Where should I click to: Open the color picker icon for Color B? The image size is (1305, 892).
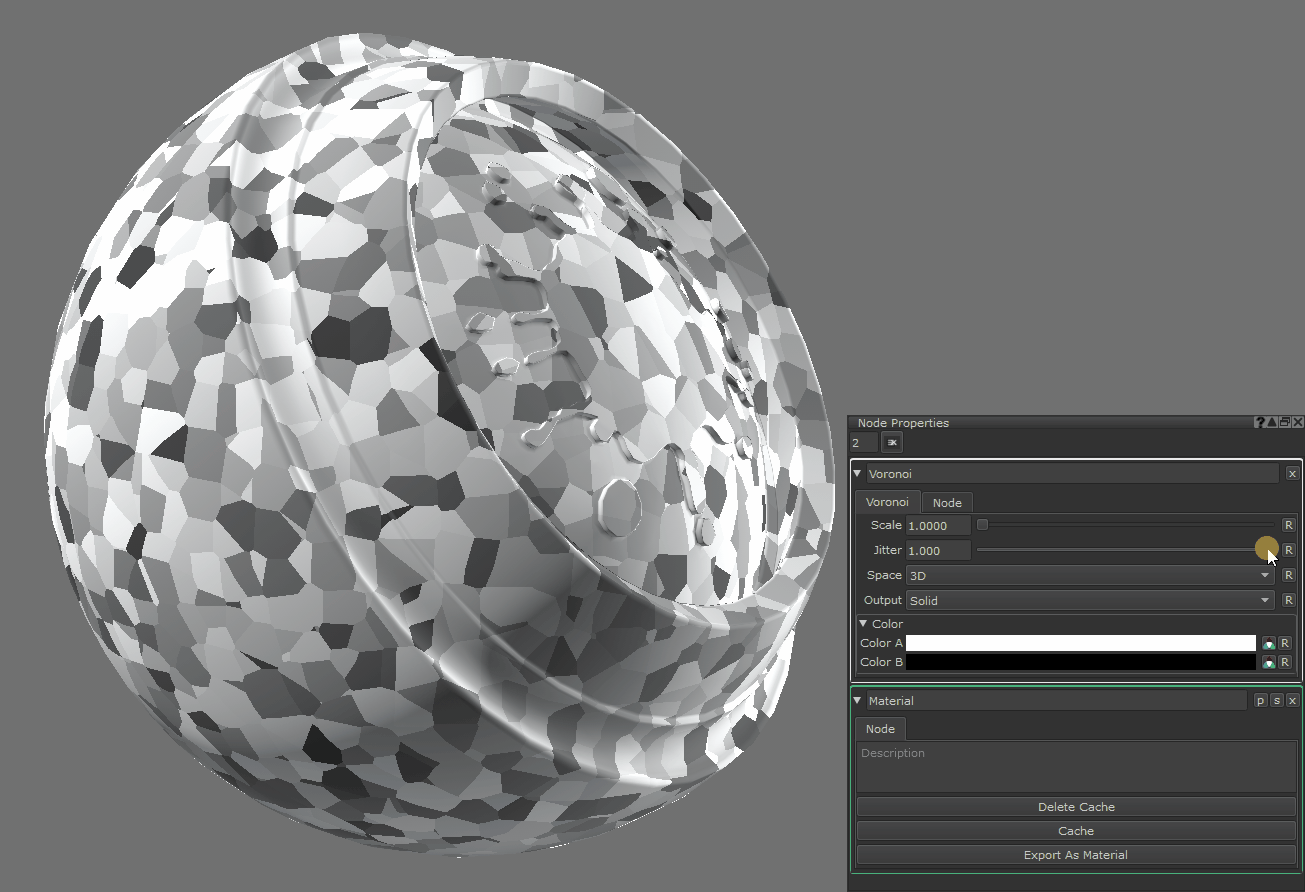pos(1268,662)
